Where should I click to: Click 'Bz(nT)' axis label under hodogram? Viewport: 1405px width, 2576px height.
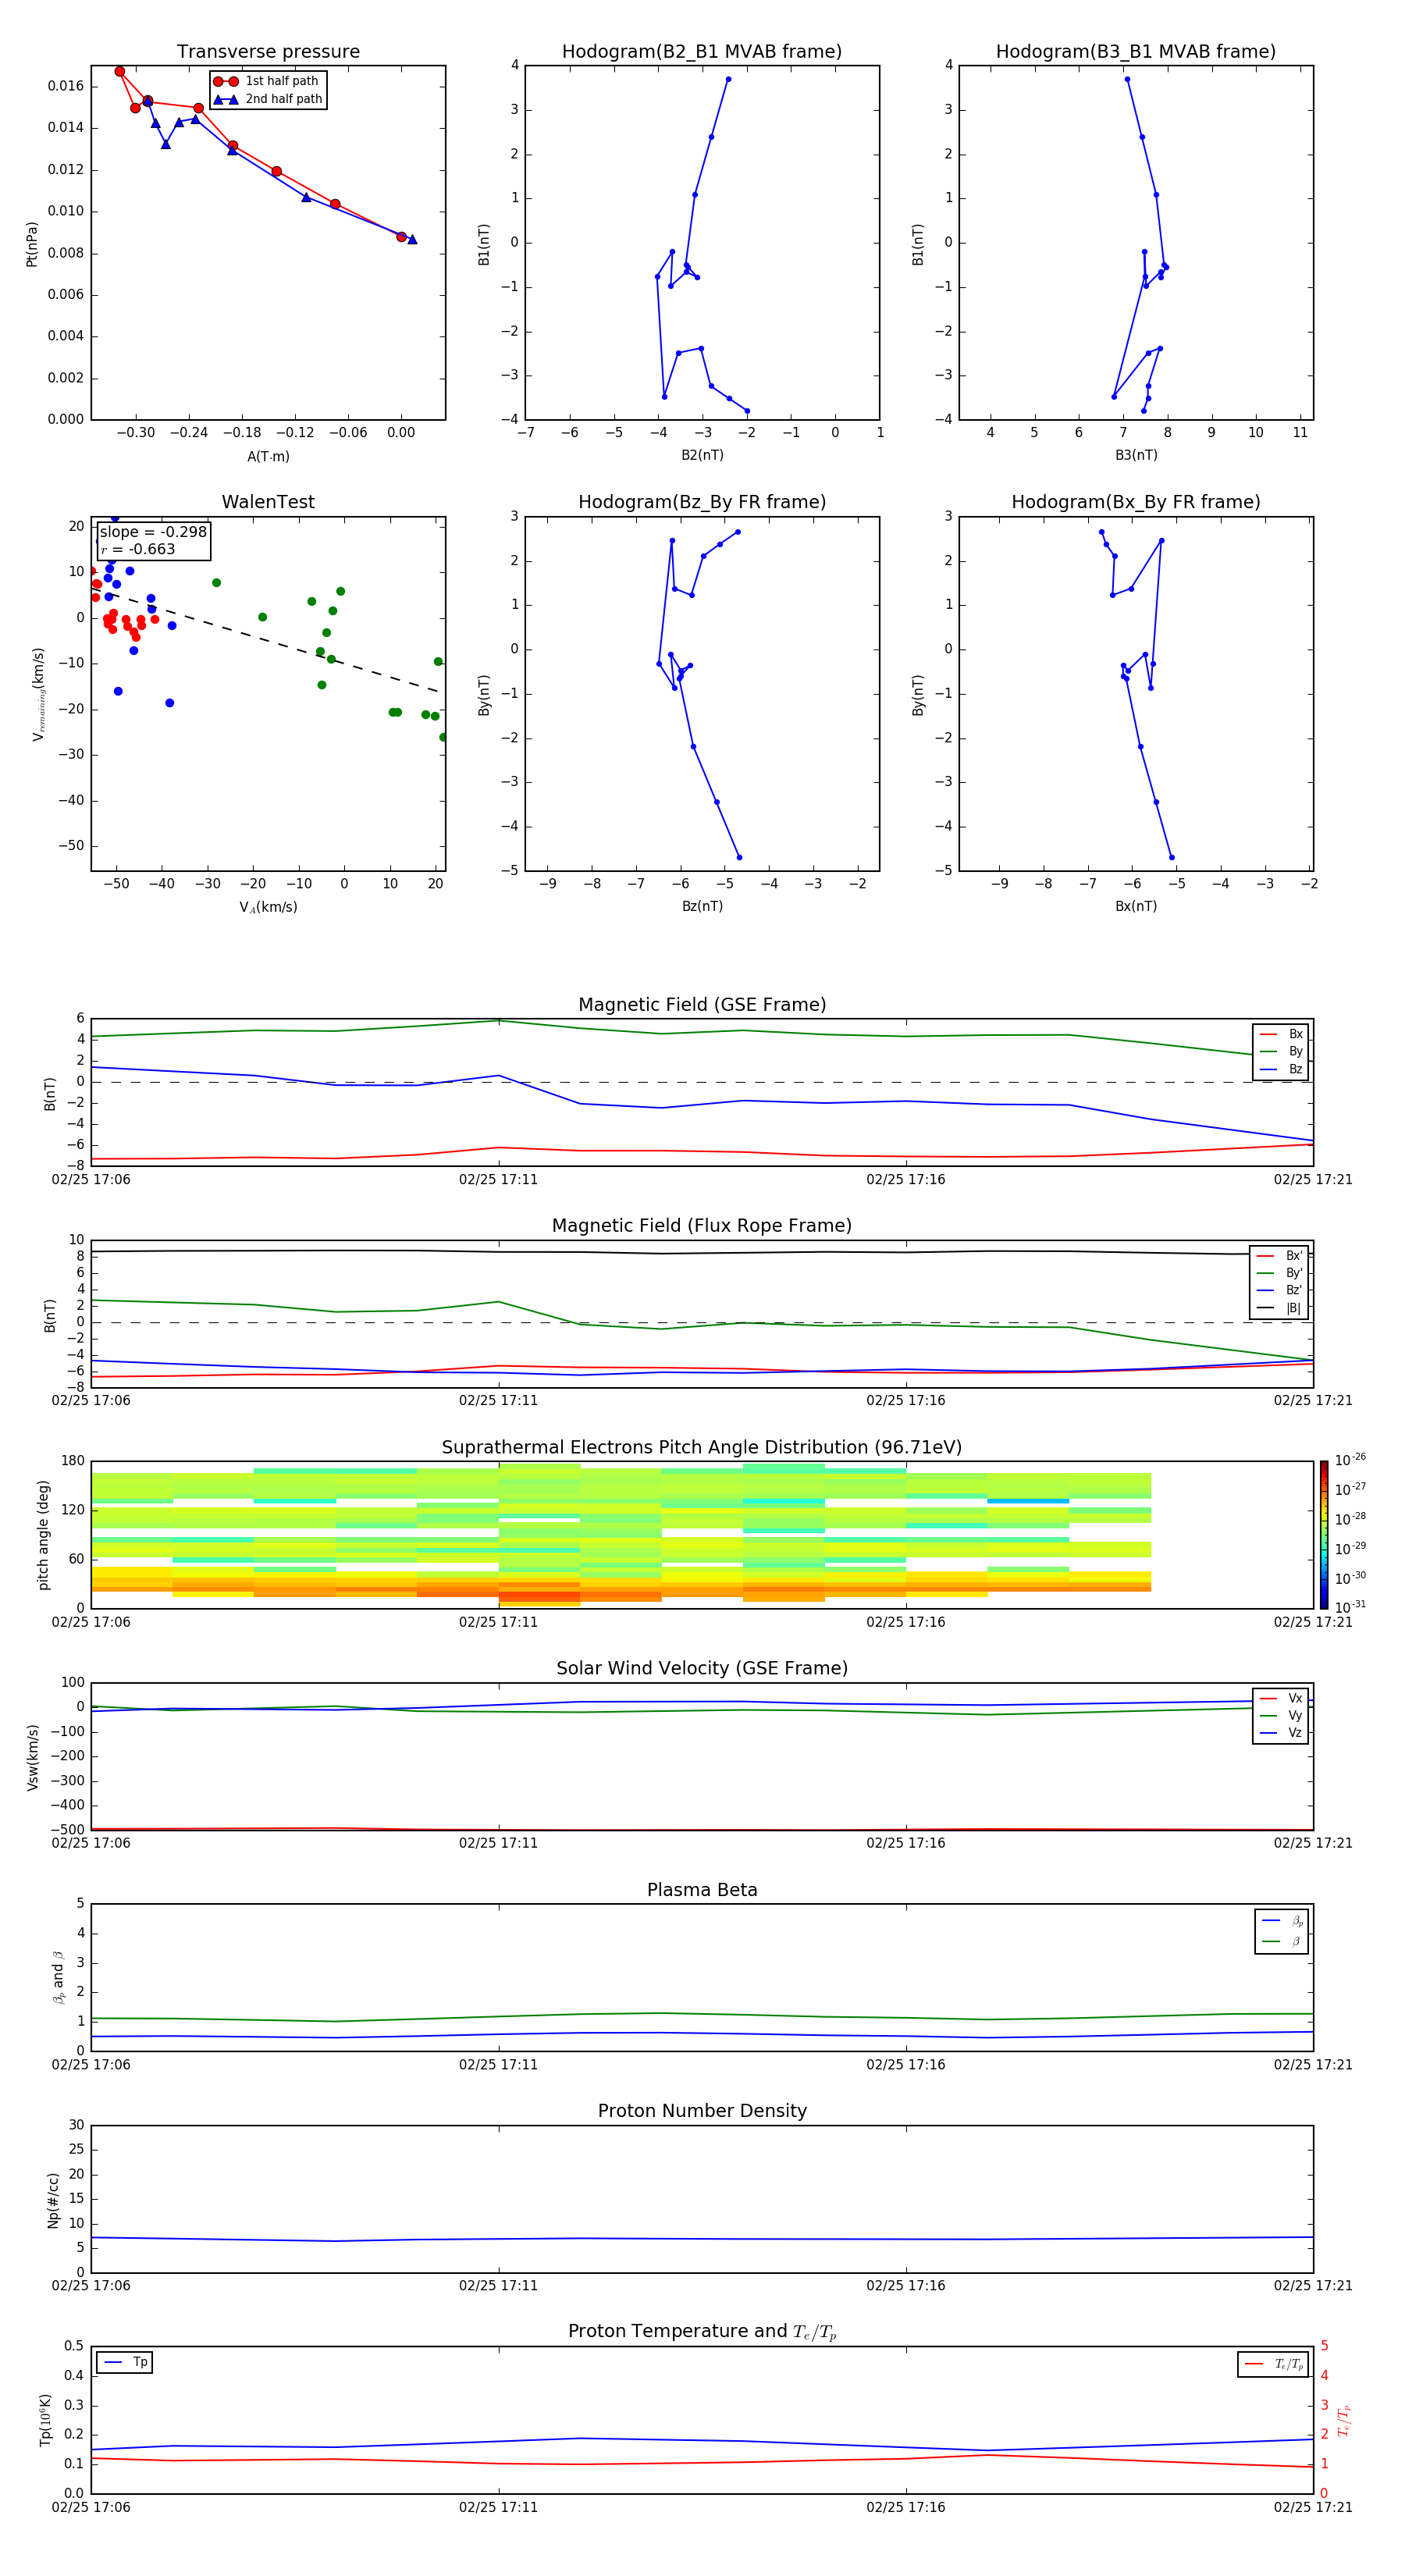click(x=702, y=906)
